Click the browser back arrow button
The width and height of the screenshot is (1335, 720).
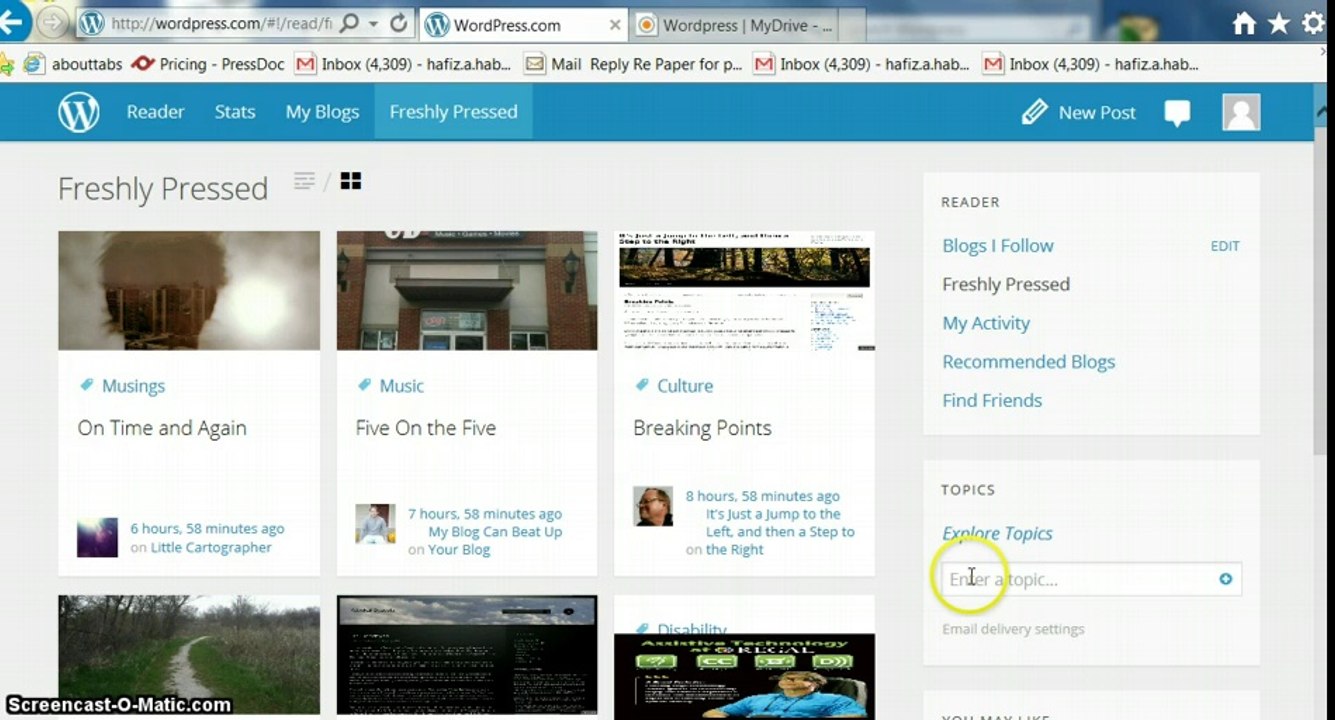(11, 23)
